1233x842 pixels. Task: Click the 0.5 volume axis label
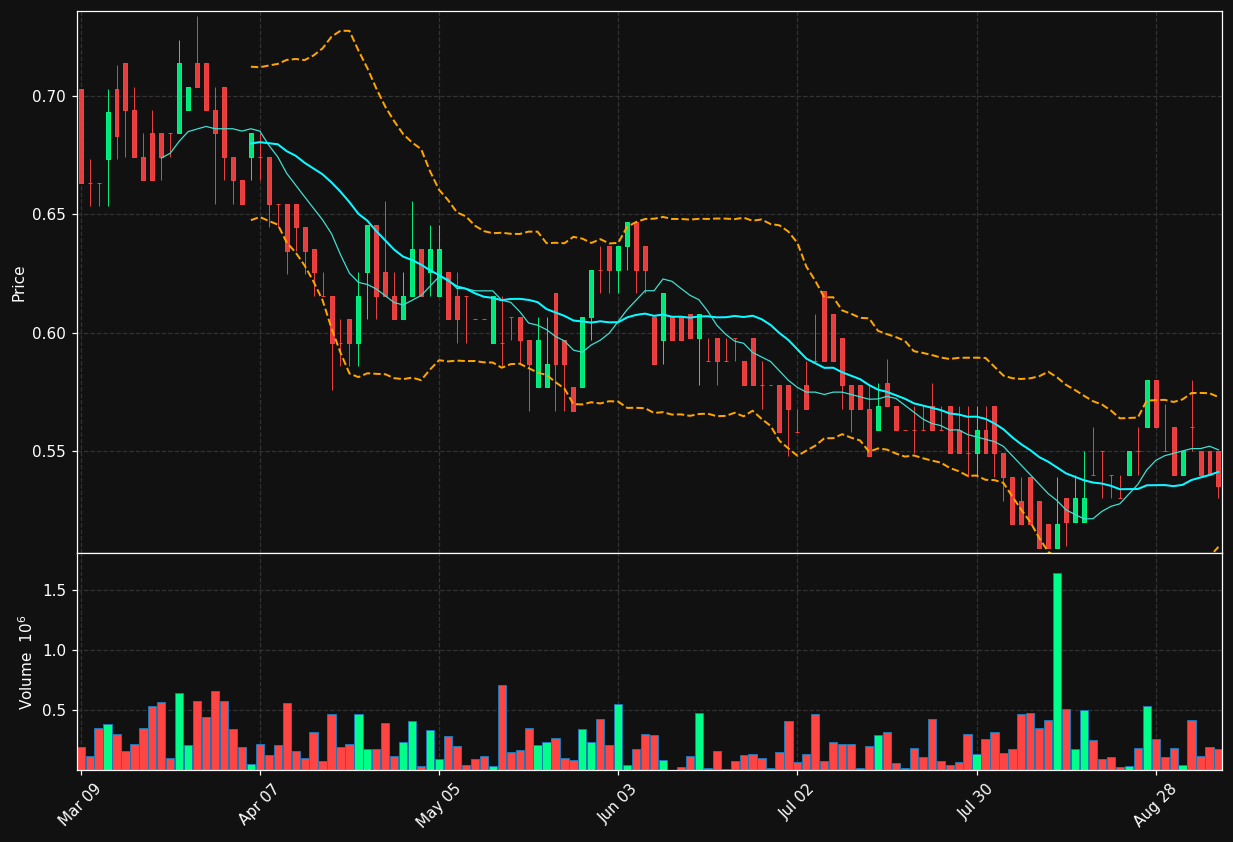(x=55, y=711)
